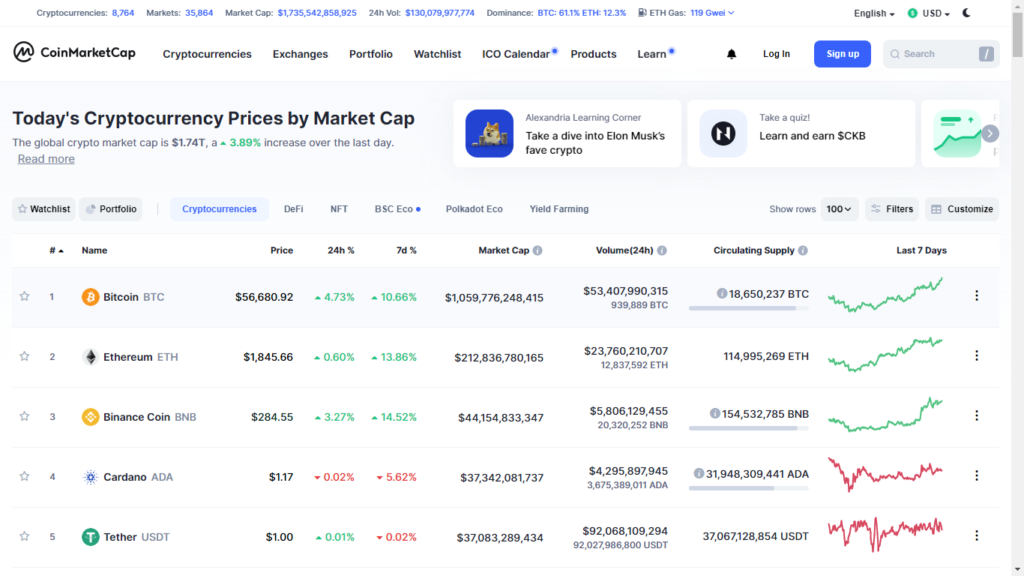This screenshot has width=1024, height=576.
Task: Click the ETH Gas pump icon
Action: click(643, 12)
